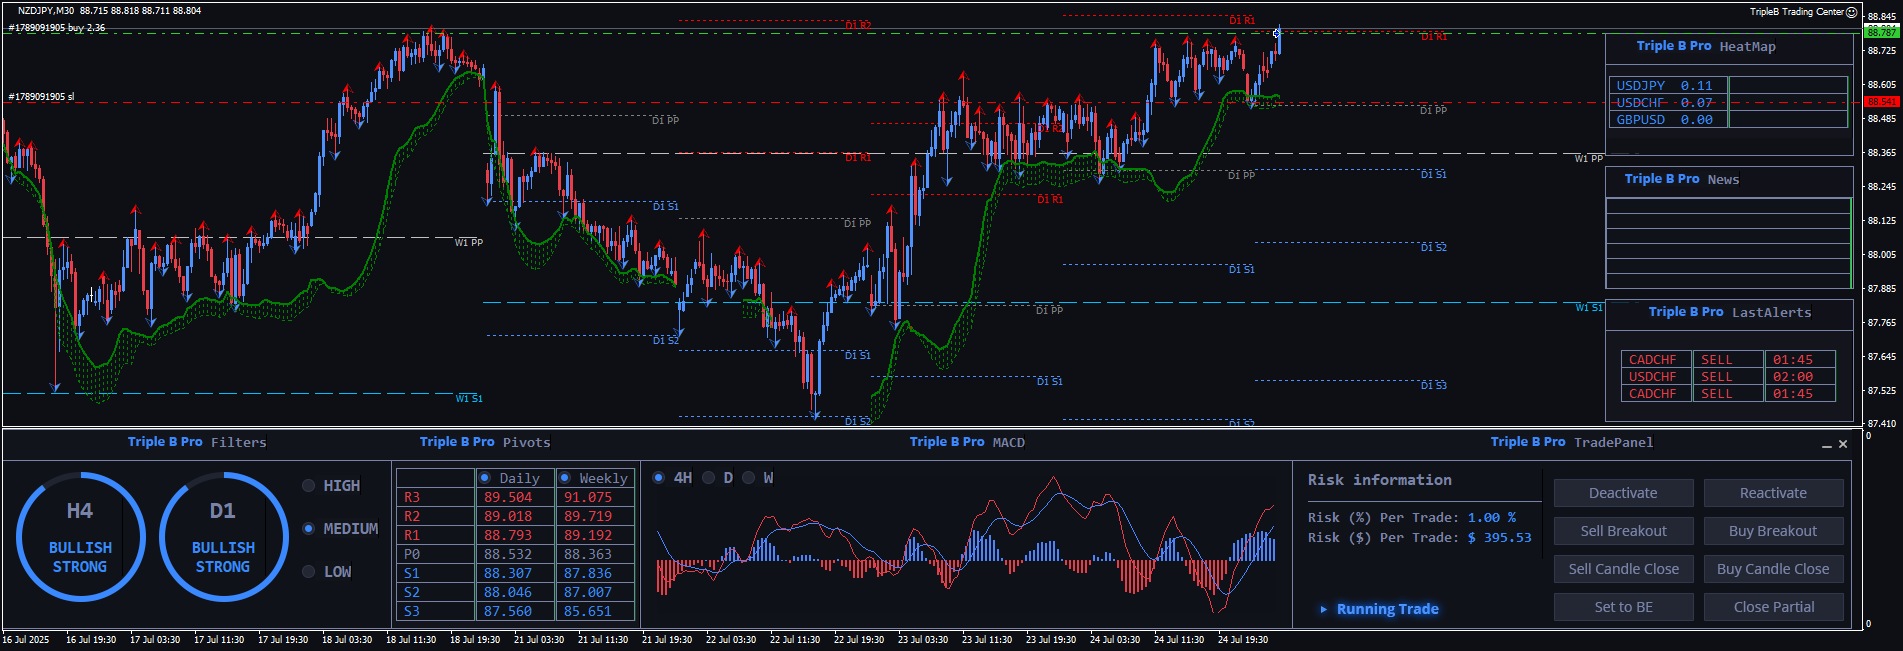Toggle the Daily pivots radio button

pyautogui.click(x=485, y=478)
